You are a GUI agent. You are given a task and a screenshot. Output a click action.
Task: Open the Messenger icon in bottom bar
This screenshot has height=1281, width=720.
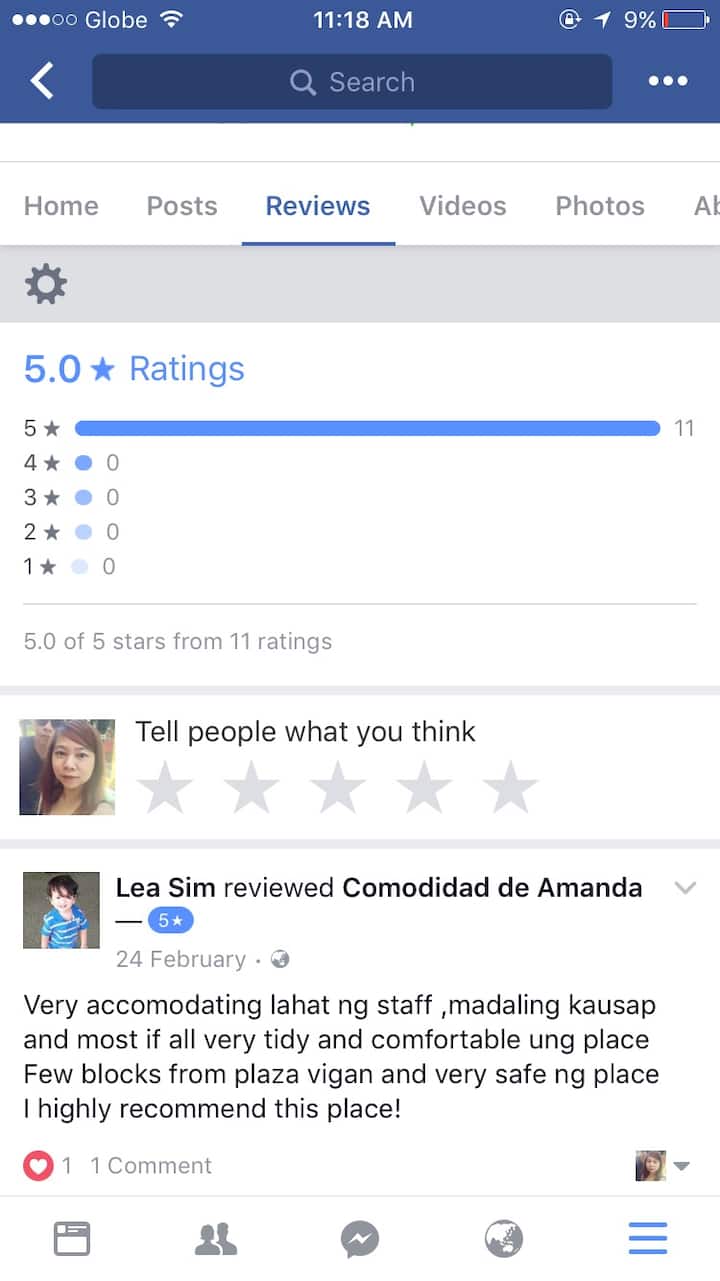[360, 1239]
